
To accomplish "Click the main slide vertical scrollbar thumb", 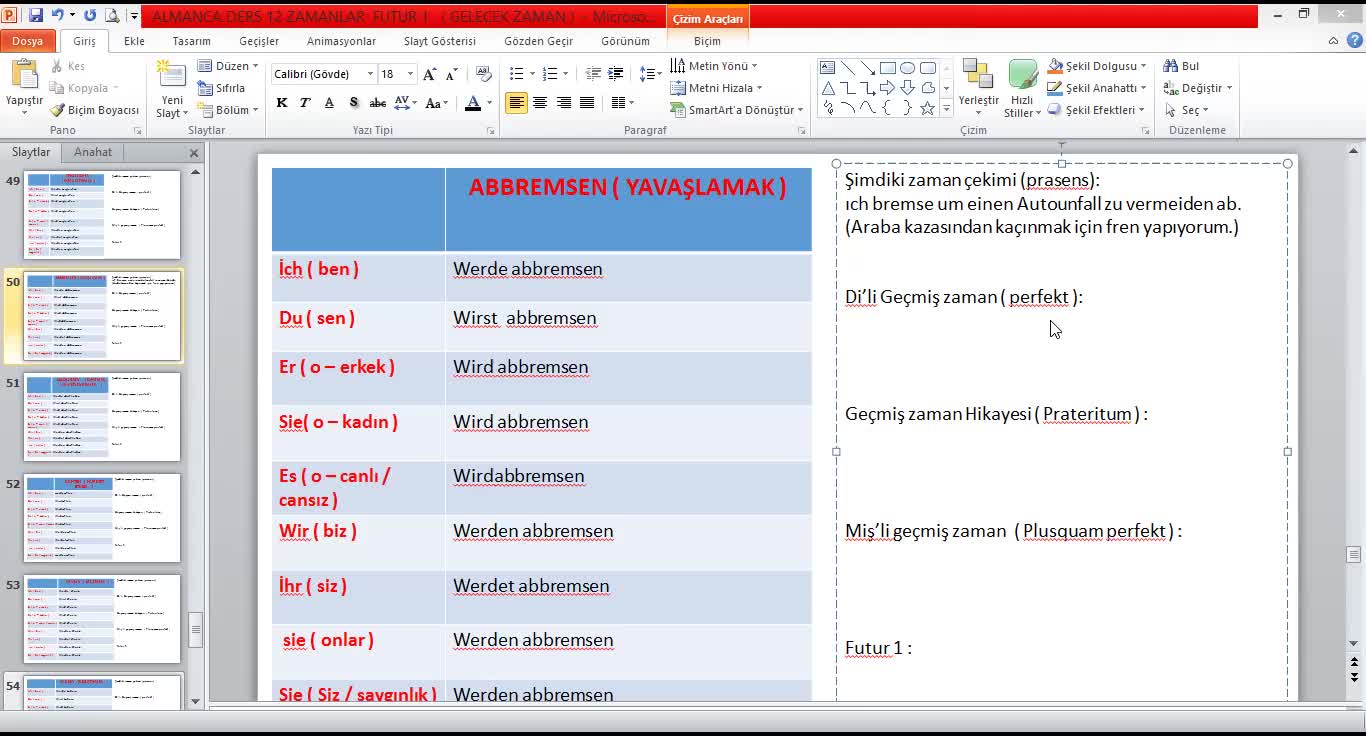I will 1353,554.
